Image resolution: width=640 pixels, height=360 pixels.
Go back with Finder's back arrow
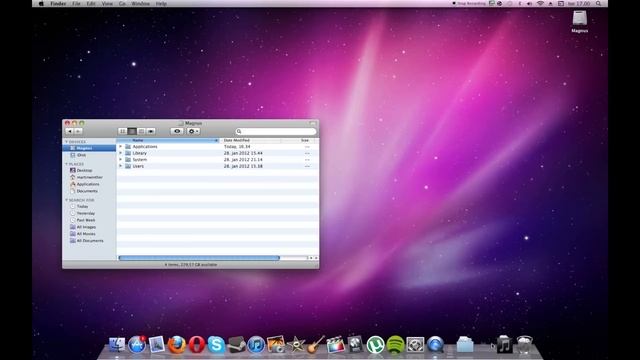(69, 131)
